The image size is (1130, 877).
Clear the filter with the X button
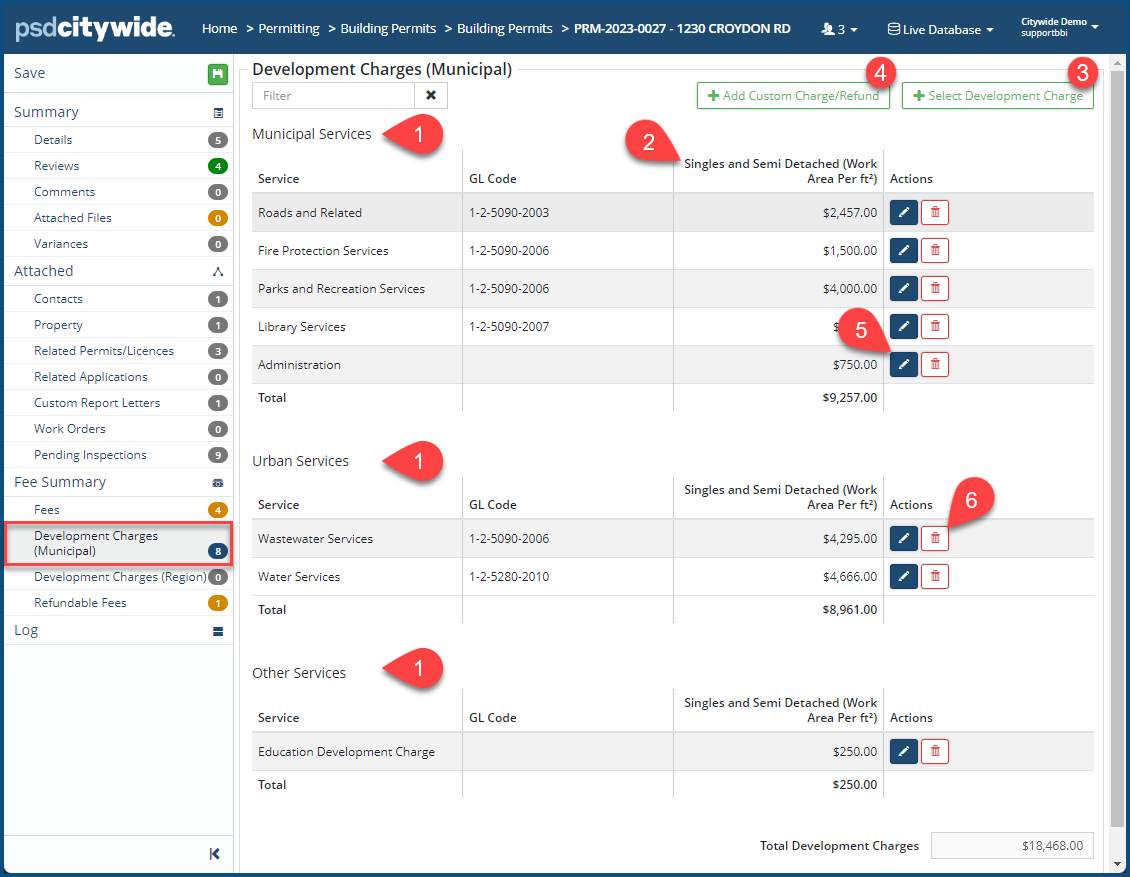click(431, 96)
